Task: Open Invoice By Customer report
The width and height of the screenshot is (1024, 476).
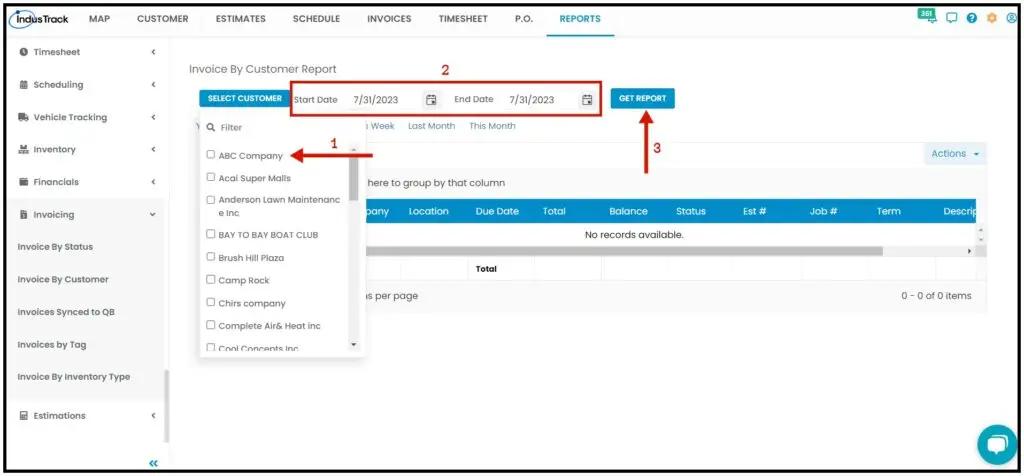Action: [x=63, y=279]
